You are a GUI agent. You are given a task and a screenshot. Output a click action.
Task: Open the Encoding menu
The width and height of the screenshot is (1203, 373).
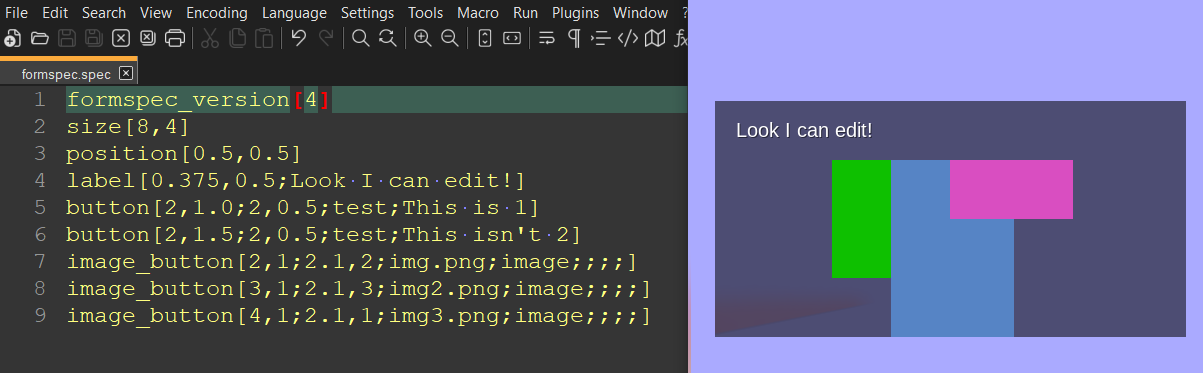pyautogui.click(x=217, y=13)
